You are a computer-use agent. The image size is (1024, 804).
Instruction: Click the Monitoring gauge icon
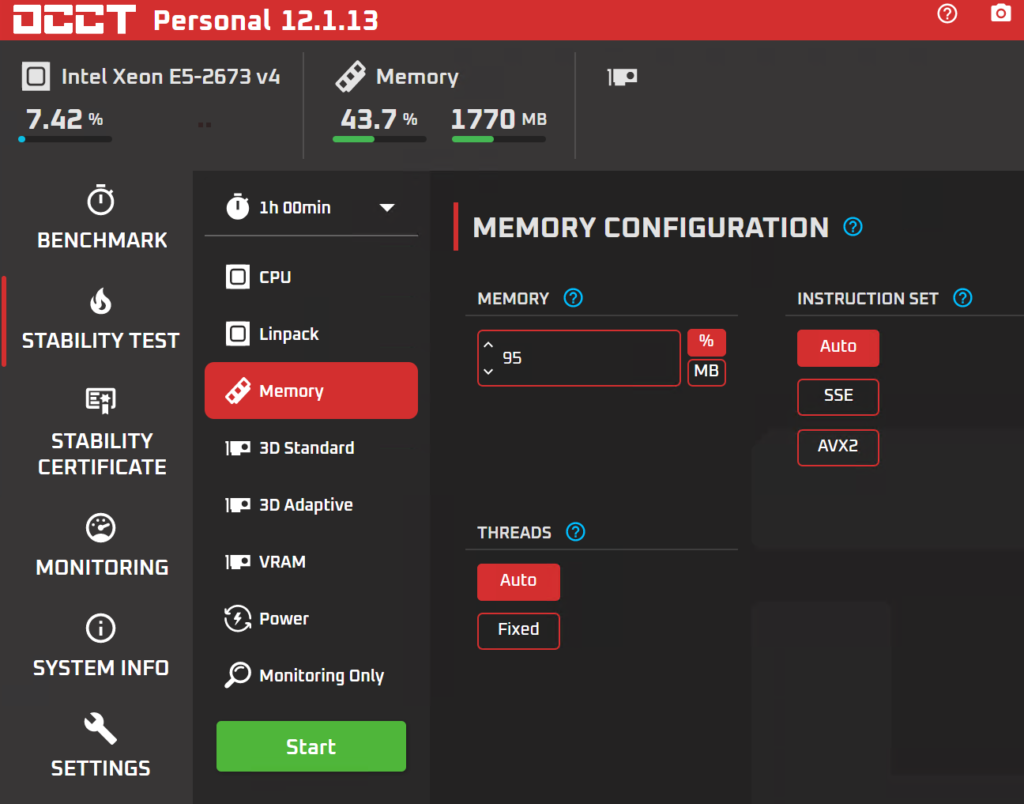[101, 528]
